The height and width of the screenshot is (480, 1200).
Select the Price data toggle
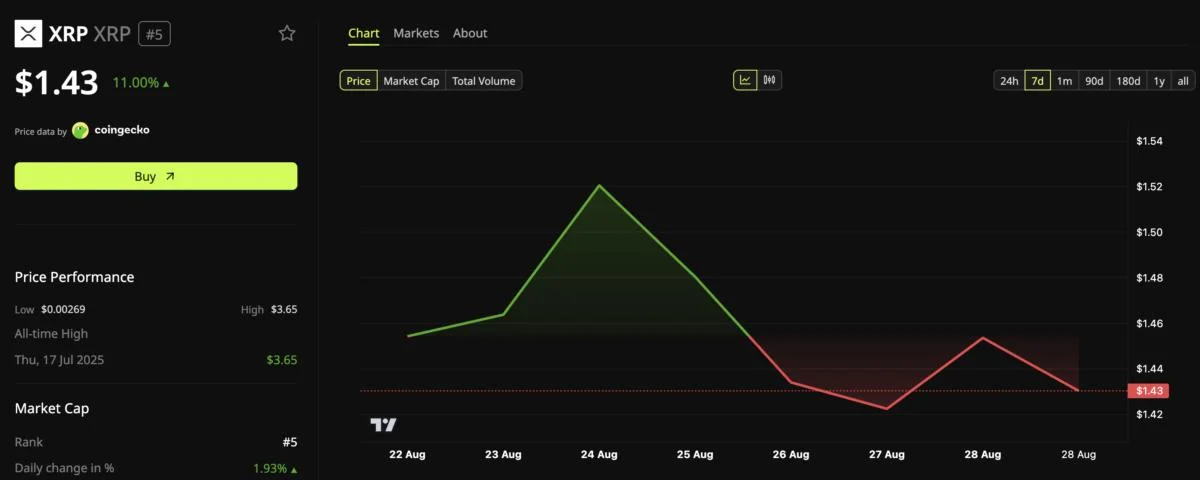(x=359, y=81)
